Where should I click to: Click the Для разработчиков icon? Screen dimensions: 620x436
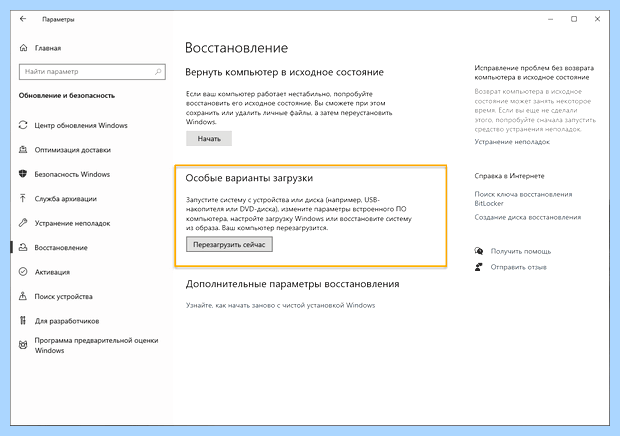[x=23, y=321]
